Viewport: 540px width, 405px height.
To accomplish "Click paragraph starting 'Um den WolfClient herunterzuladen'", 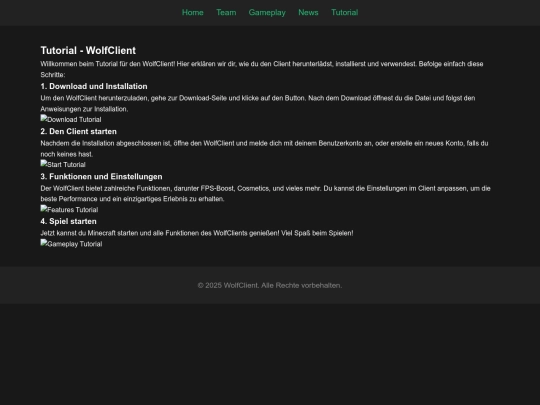I will click(258, 103).
